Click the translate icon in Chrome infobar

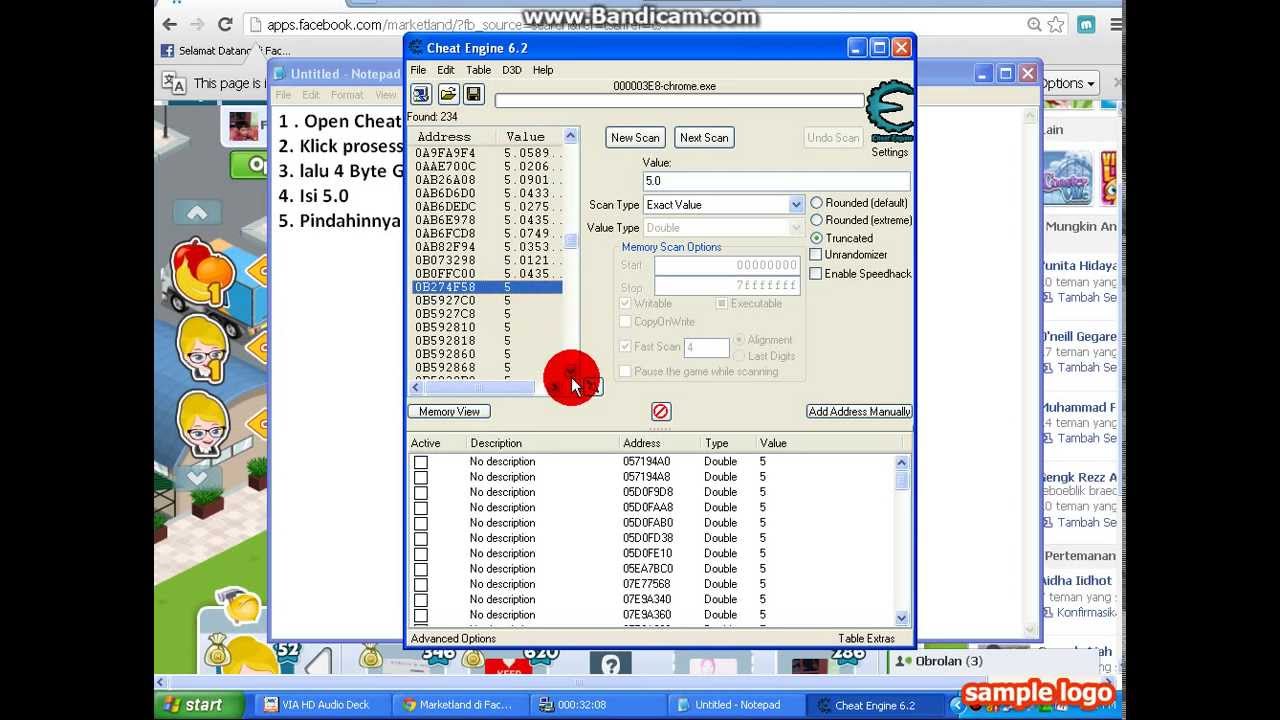pyautogui.click(x=174, y=83)
